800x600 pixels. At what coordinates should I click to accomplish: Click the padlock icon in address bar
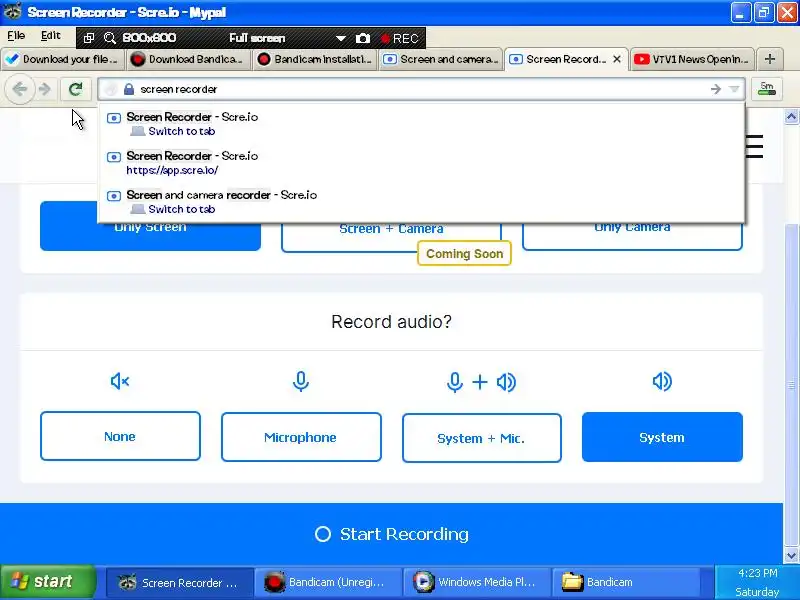pyautogui.click(x=129, y=89)
